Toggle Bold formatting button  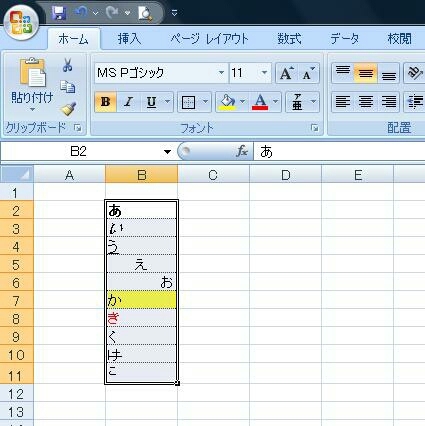(105, 102)
